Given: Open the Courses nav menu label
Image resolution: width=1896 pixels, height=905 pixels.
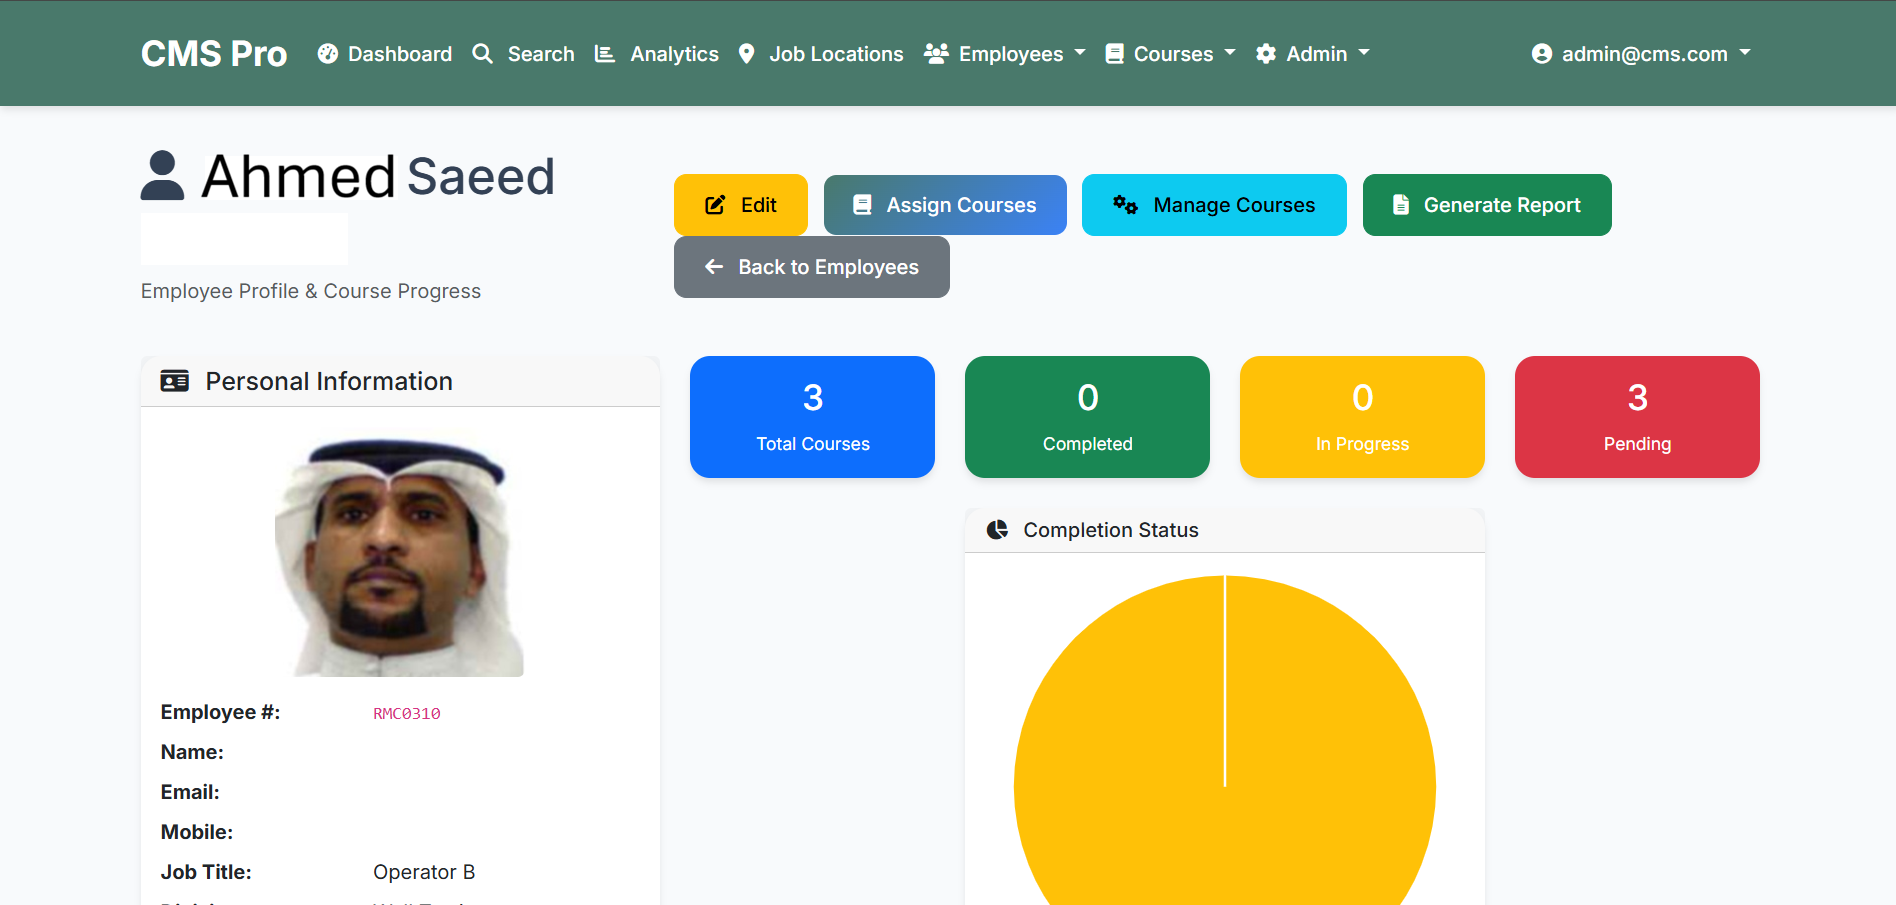Looking at the screenshot, I should (1173, 54).
